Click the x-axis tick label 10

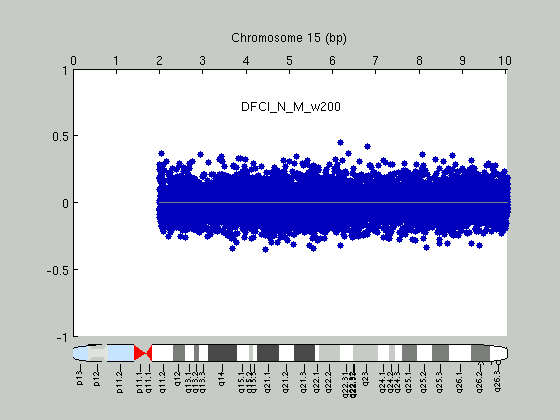pyautogui.click(x=505, y=61)
